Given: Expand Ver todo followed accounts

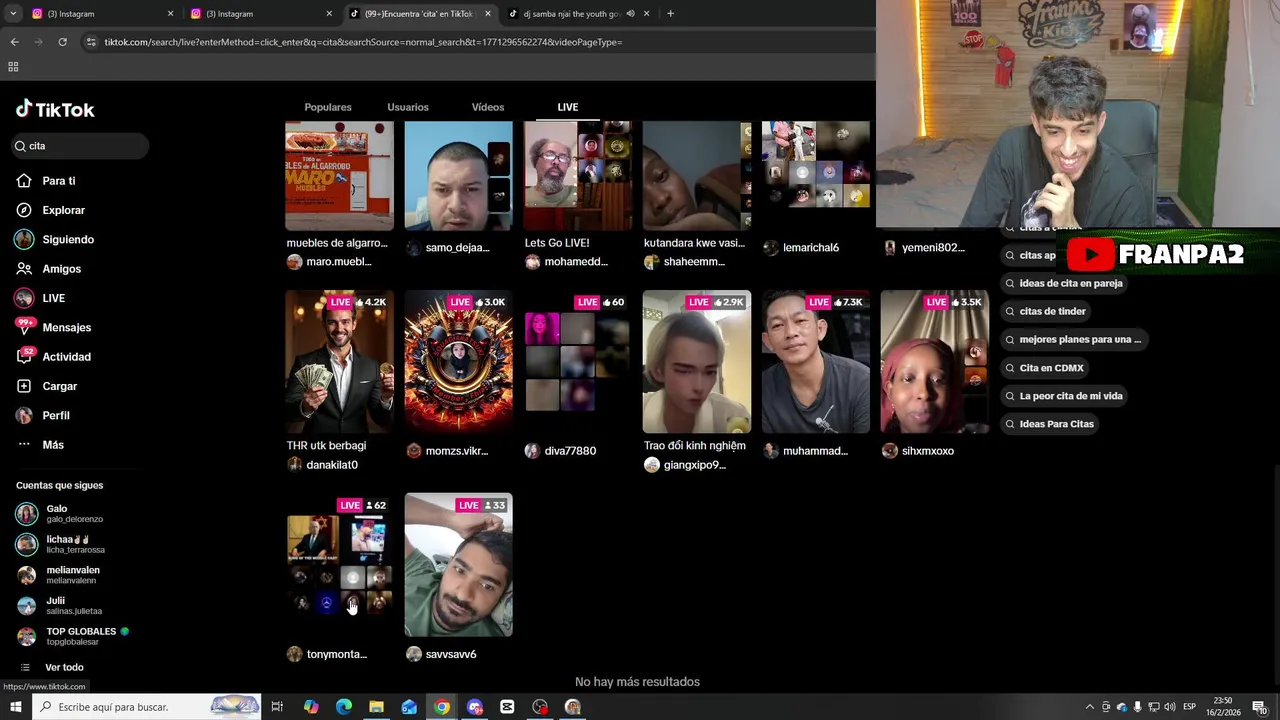Looking at the screenshot, I should pyautogui.click(x=64, y=667).
